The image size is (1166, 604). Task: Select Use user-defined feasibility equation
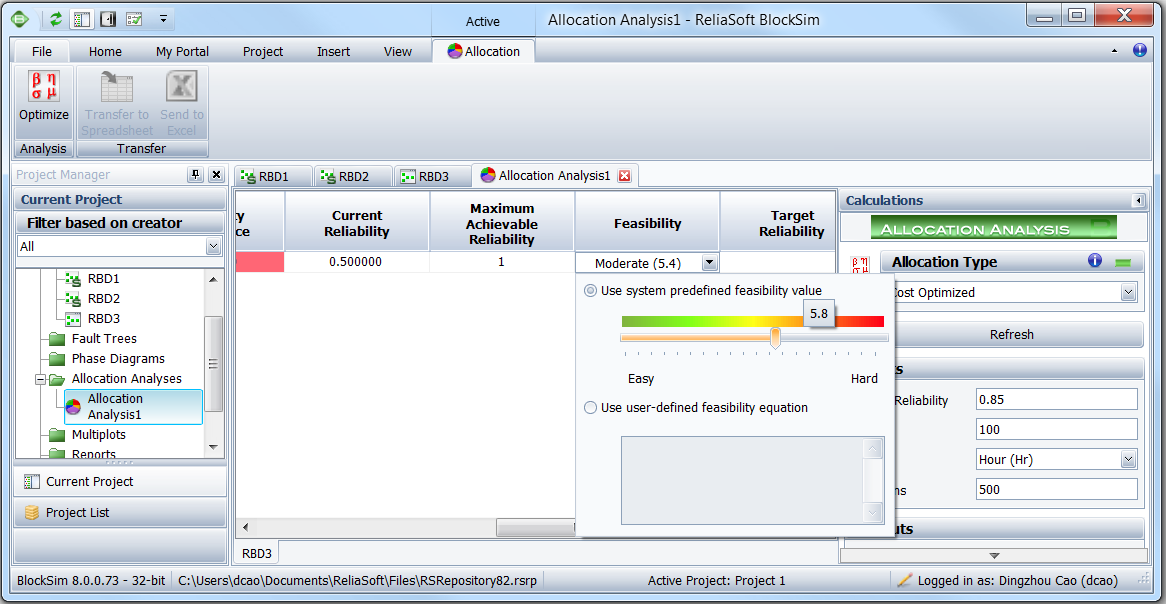point(591,408)
